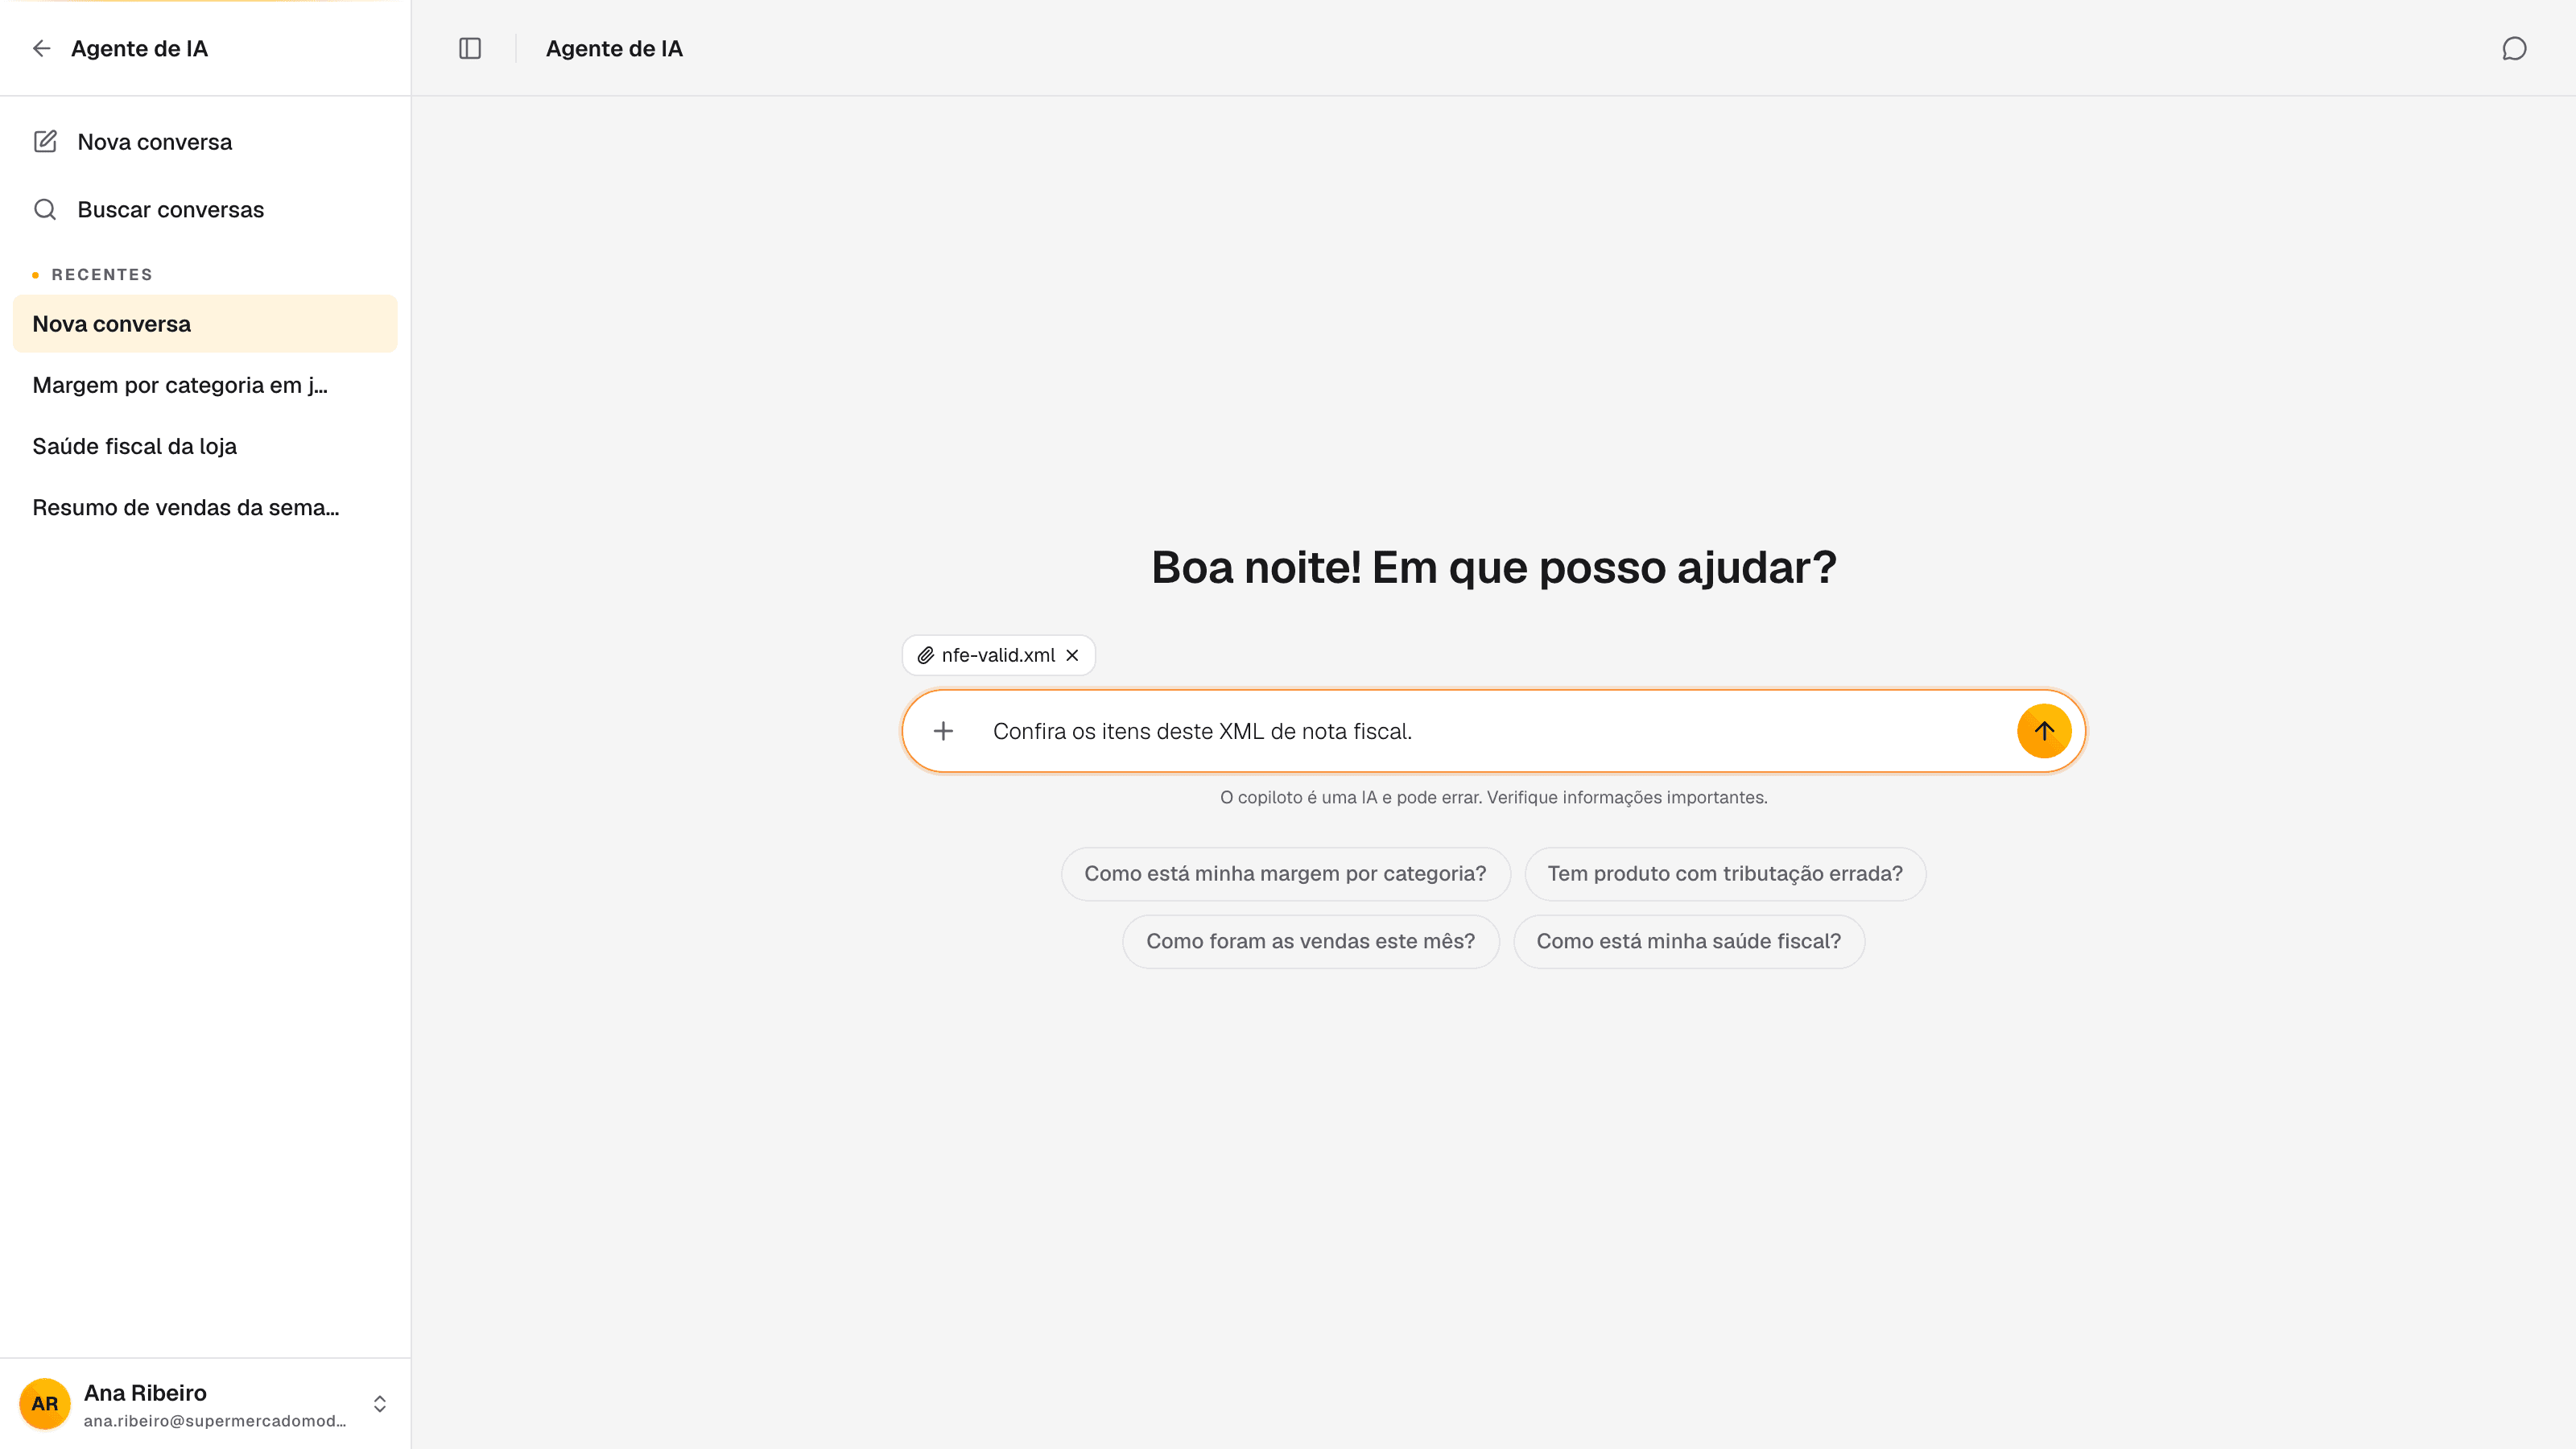The height and width of the screenshot is (1449, 2576).
Task: Send the message with the orange arrow button
Action: click(2044, 731)
